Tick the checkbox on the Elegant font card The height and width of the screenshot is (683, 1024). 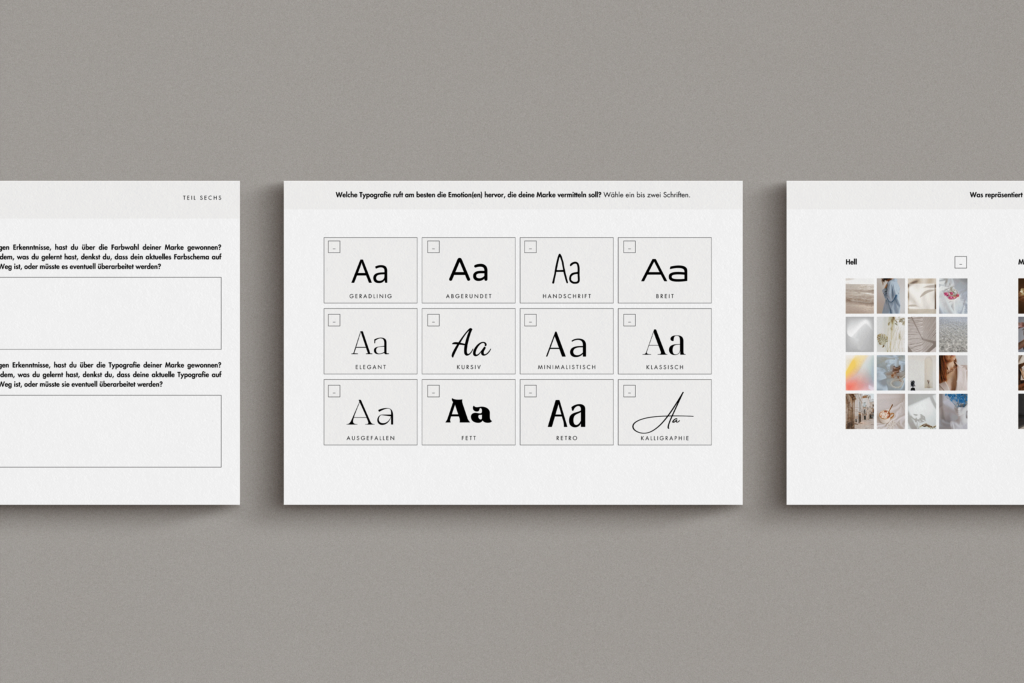pyautogui.click(x=334, y=320)
